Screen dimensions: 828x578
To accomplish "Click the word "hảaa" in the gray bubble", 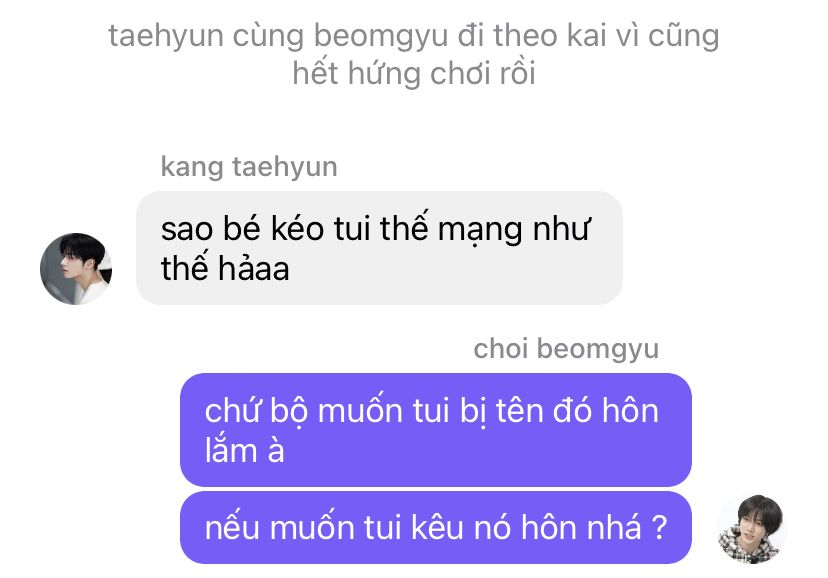I will (x=254, y=268).
